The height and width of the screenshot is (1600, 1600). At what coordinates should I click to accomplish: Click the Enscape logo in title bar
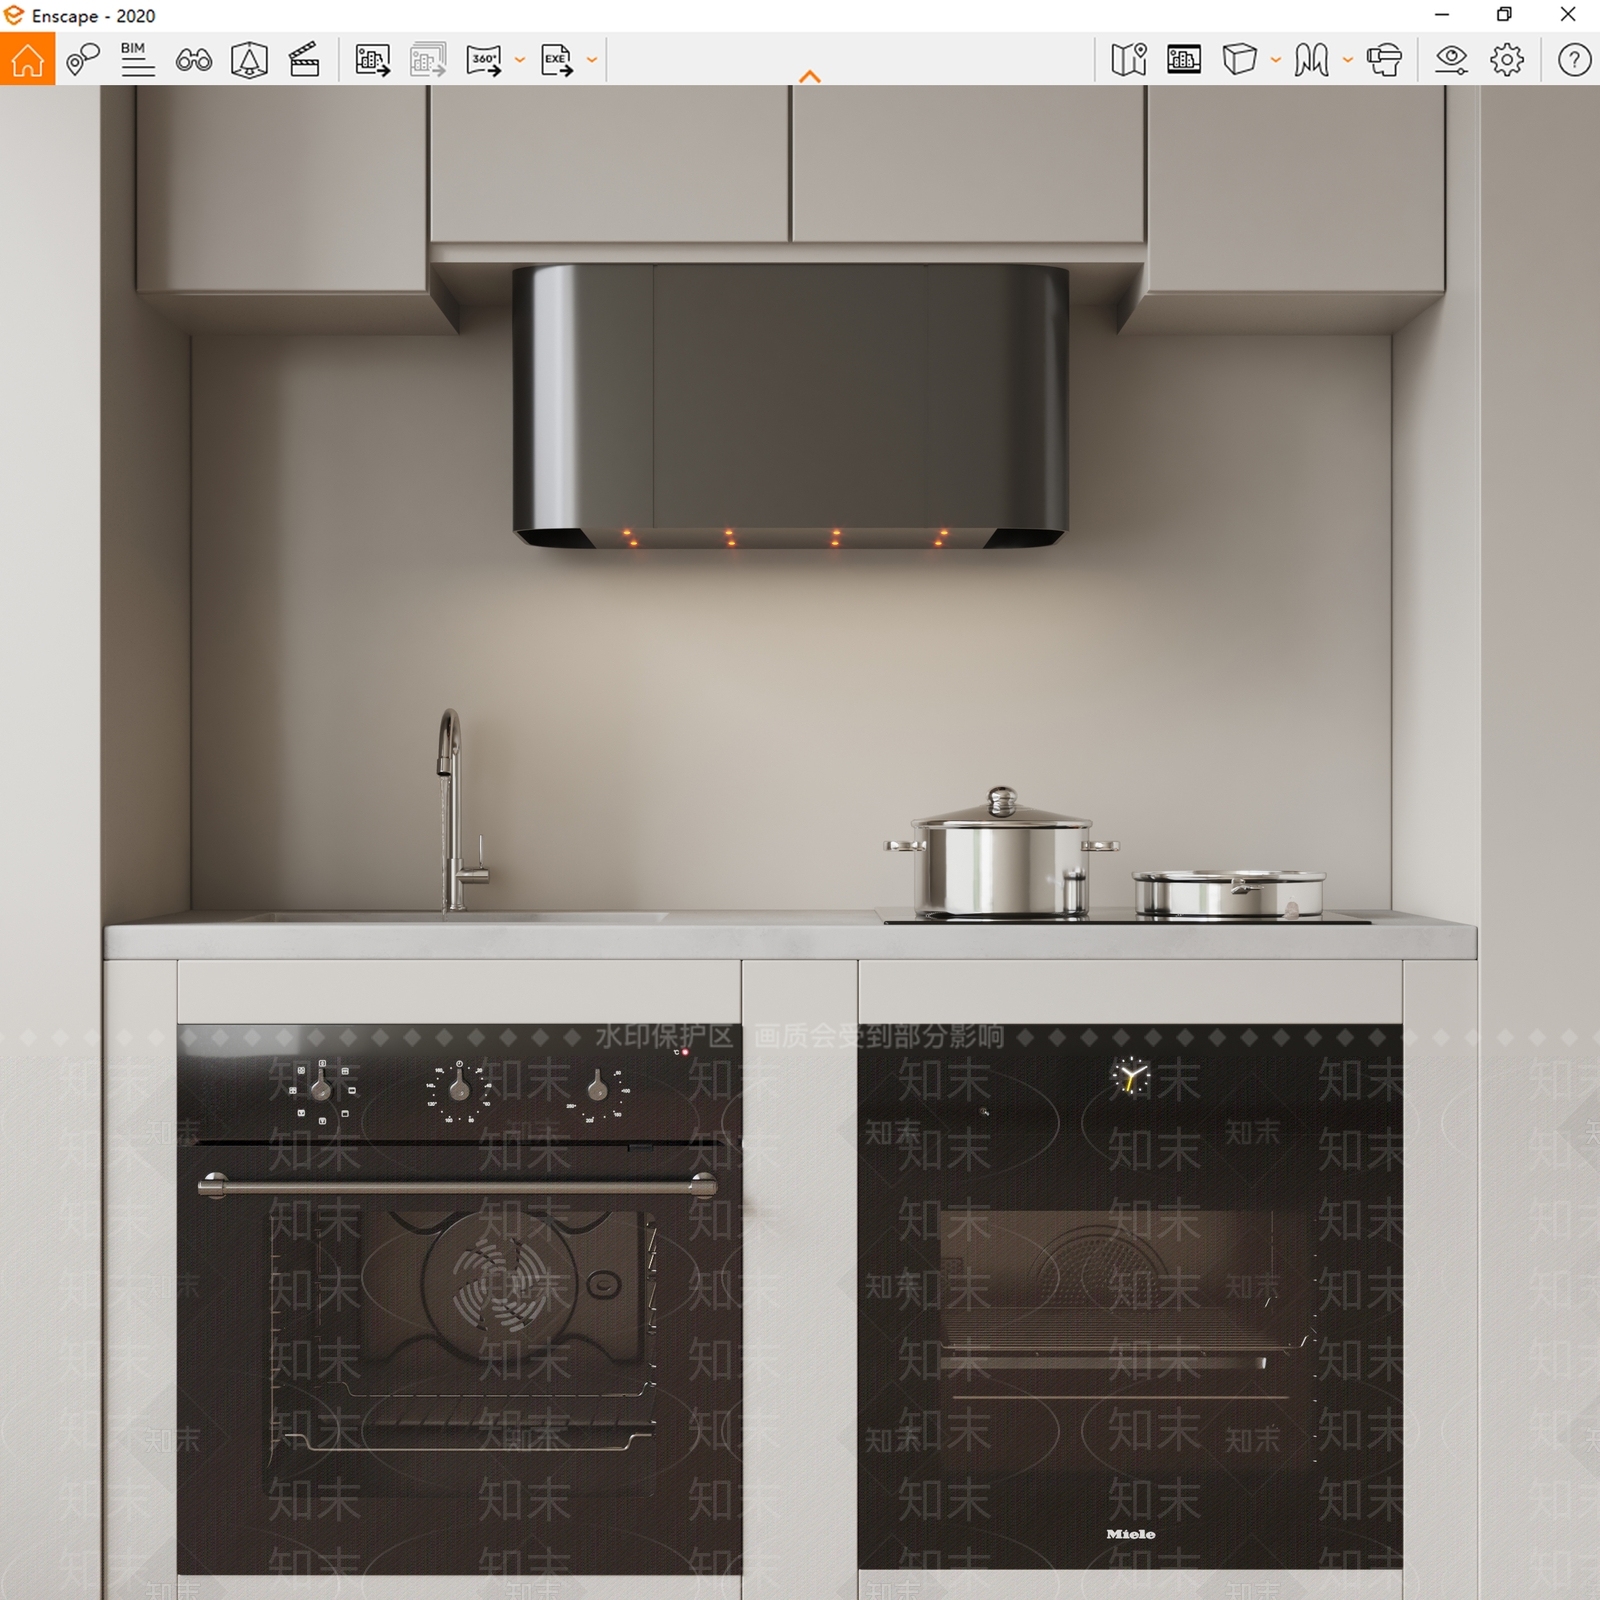[14, 16]
